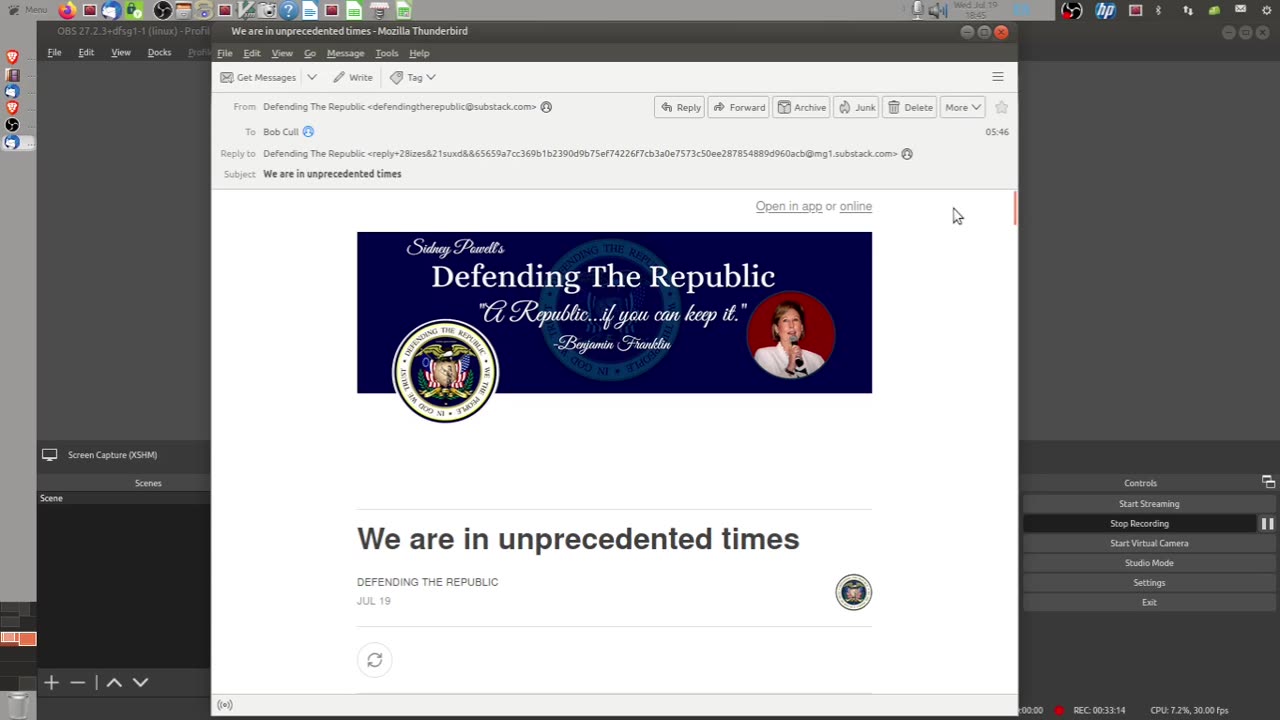Archive the open message
Viewport: 1280px width, 720px height.
coord(802,107)
